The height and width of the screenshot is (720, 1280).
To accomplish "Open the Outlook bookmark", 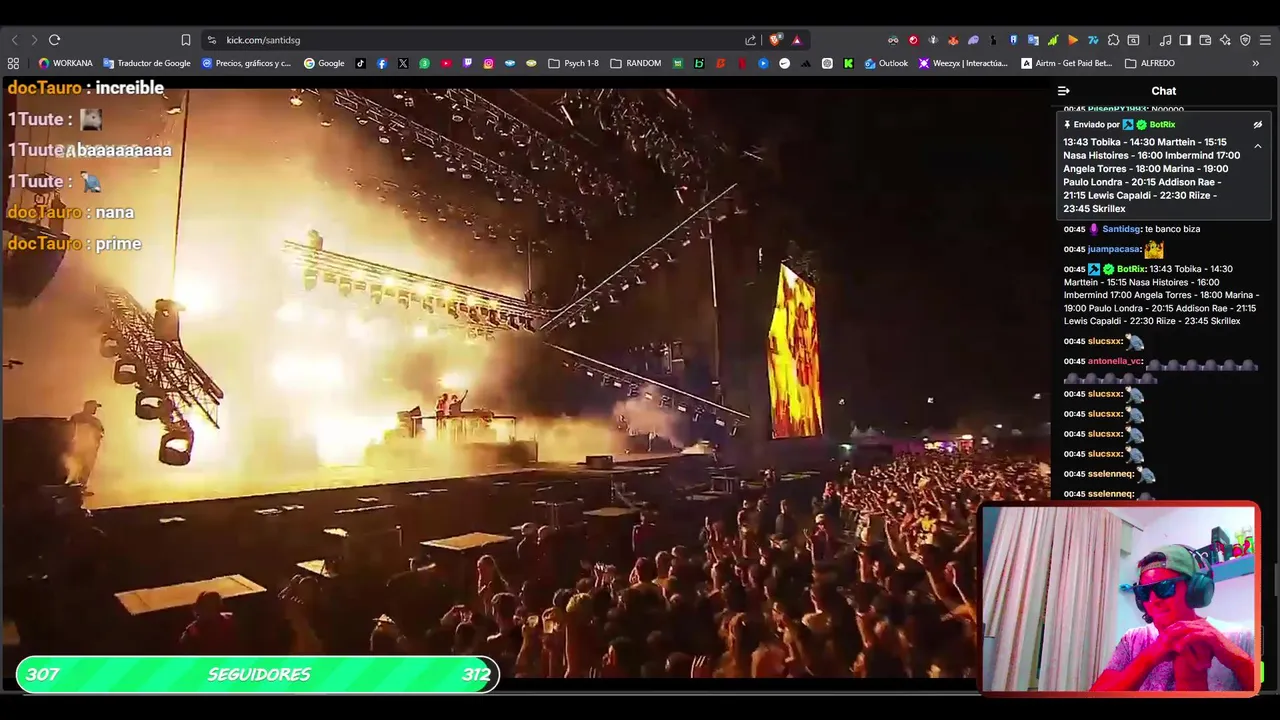I will [x=886, y=63].
